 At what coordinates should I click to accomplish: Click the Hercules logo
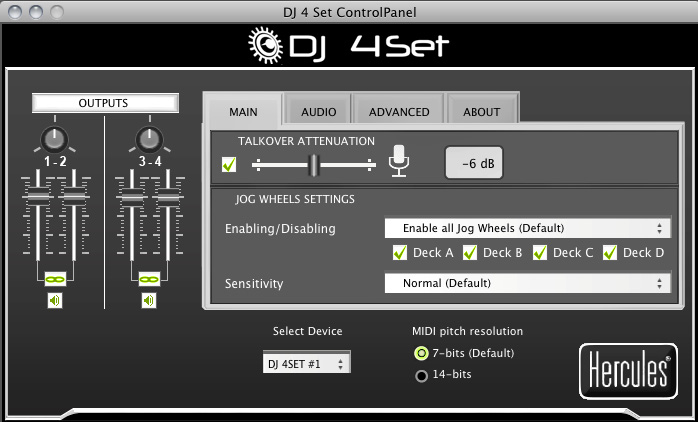click(628, 371)
